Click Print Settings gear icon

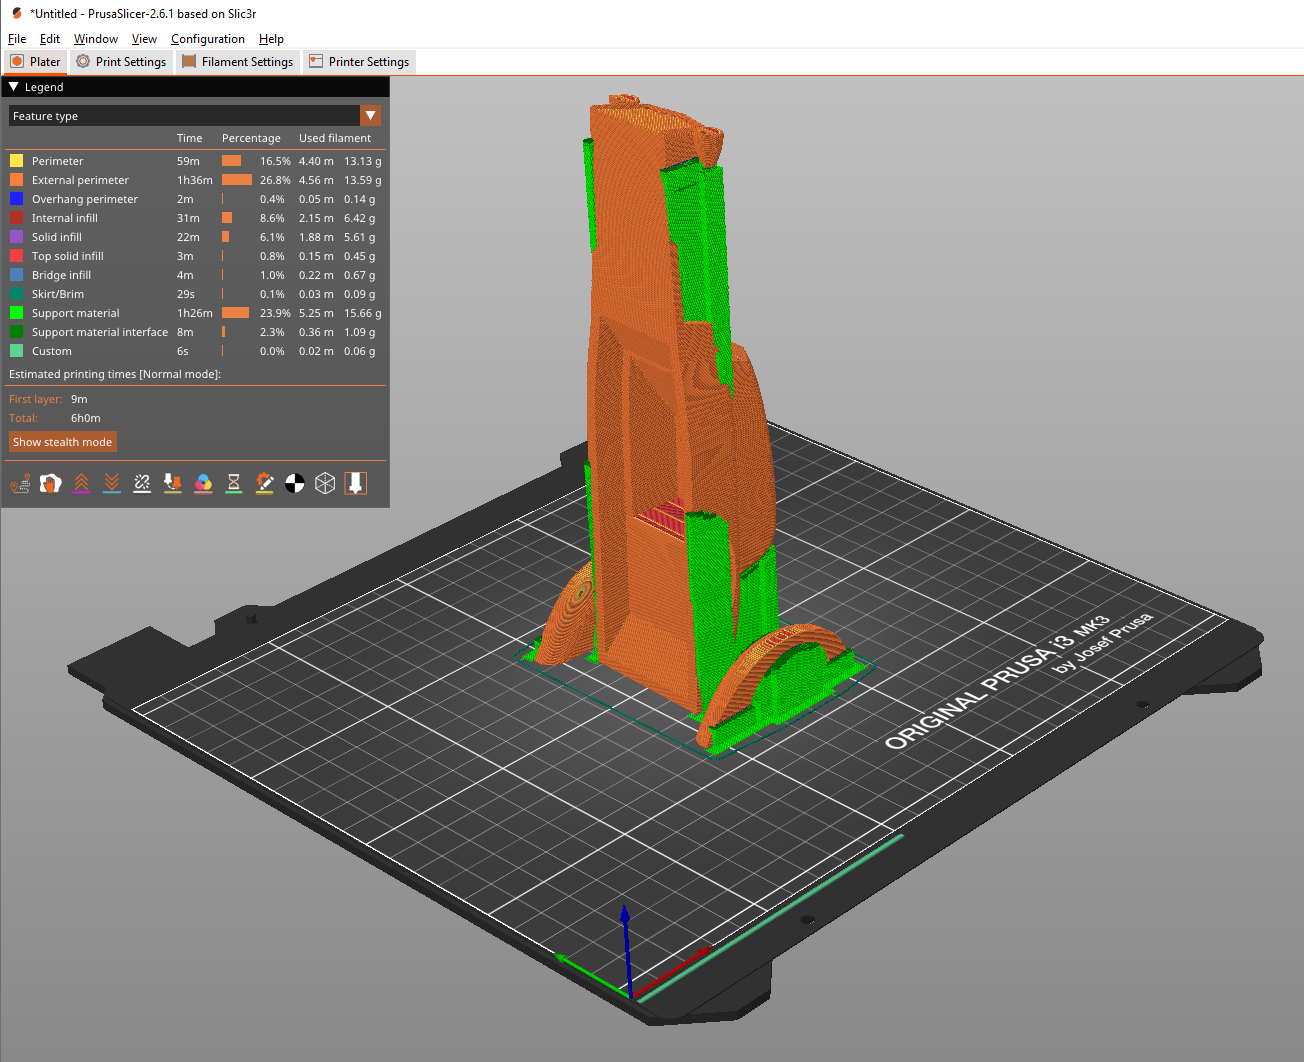point(83,62)
